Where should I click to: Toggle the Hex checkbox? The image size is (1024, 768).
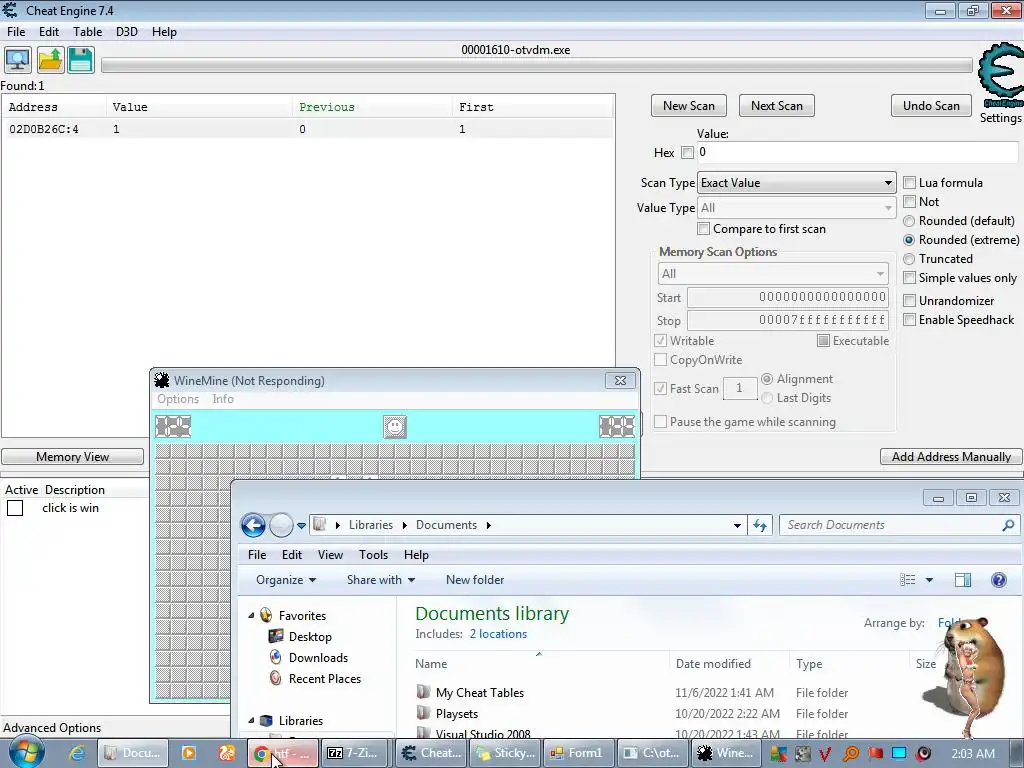point(687,152)
